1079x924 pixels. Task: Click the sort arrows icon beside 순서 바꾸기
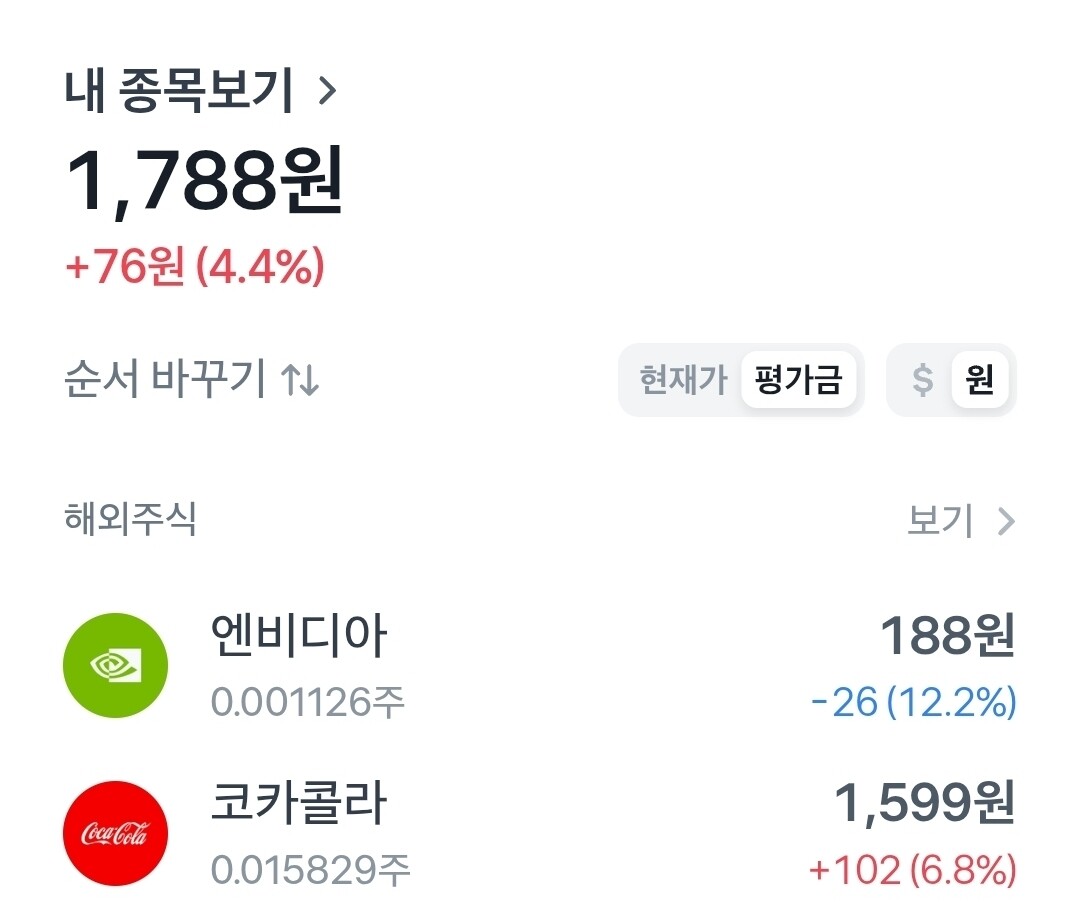[300, 379]
